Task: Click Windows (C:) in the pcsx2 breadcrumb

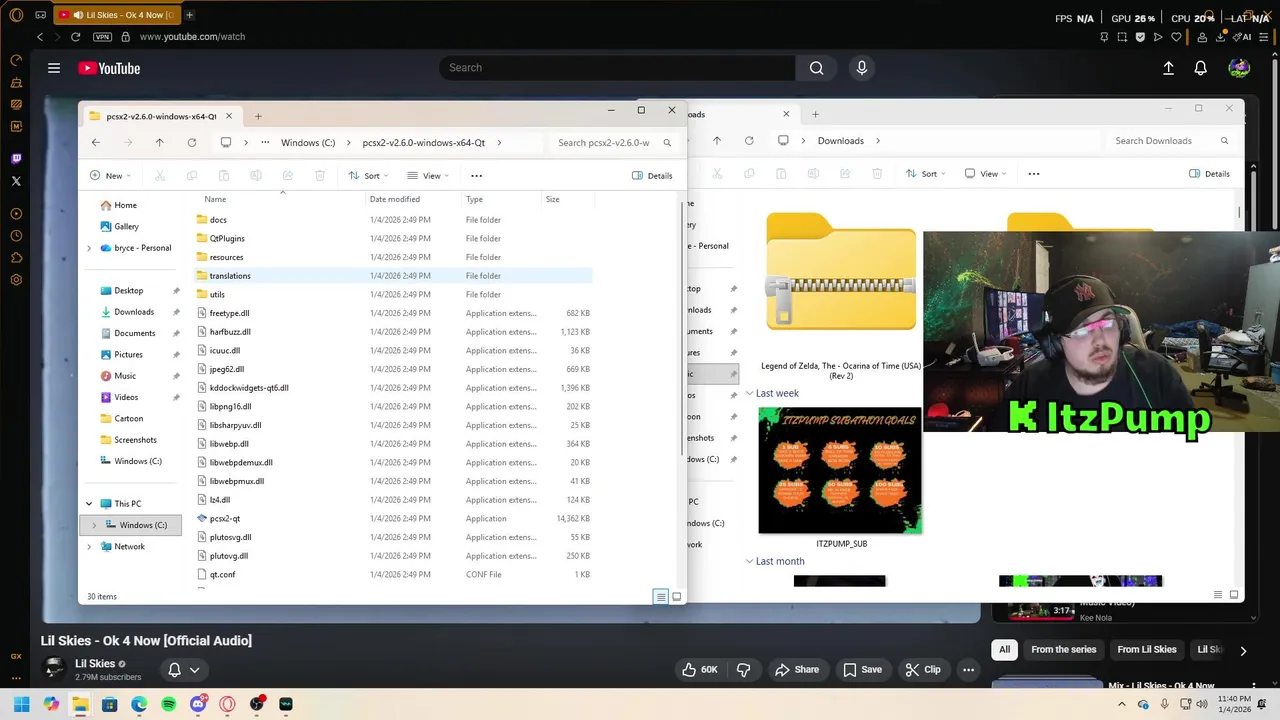Action: point(308,143)
